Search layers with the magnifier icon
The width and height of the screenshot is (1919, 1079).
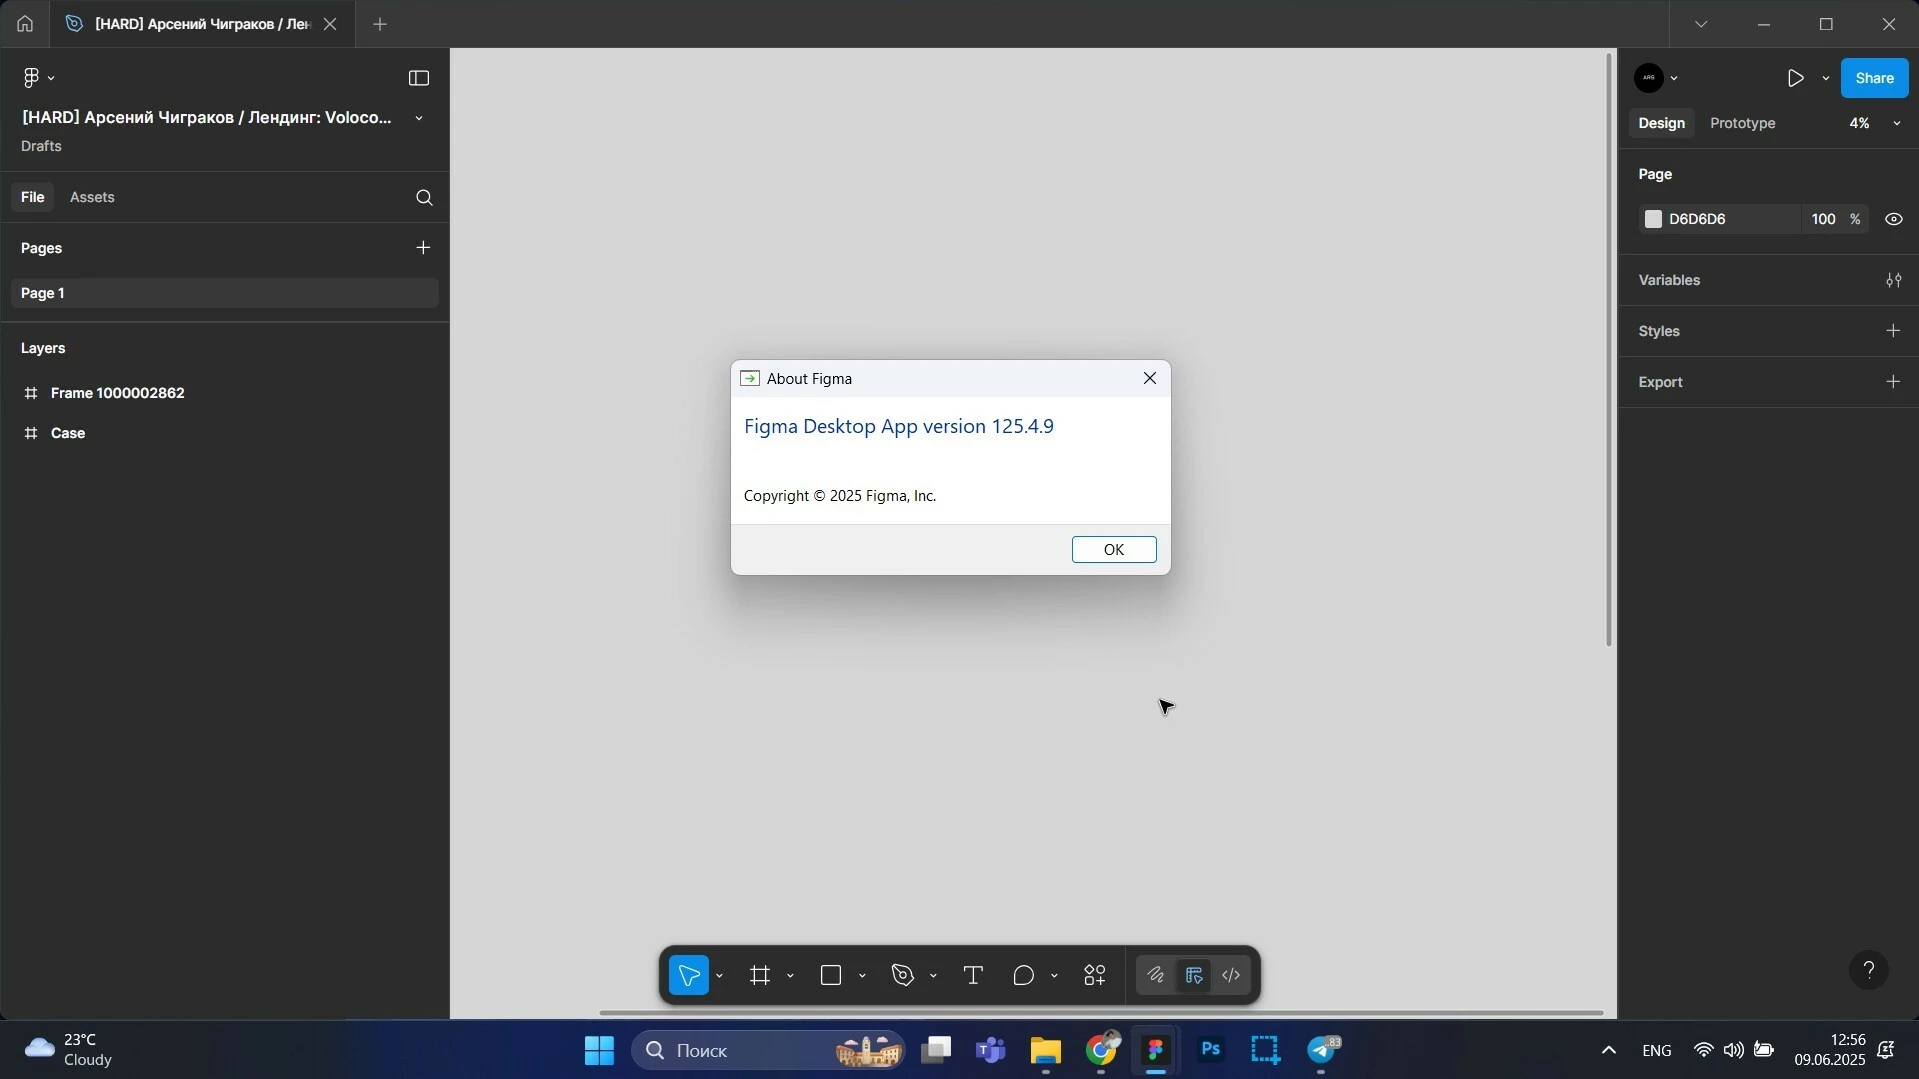424,198
